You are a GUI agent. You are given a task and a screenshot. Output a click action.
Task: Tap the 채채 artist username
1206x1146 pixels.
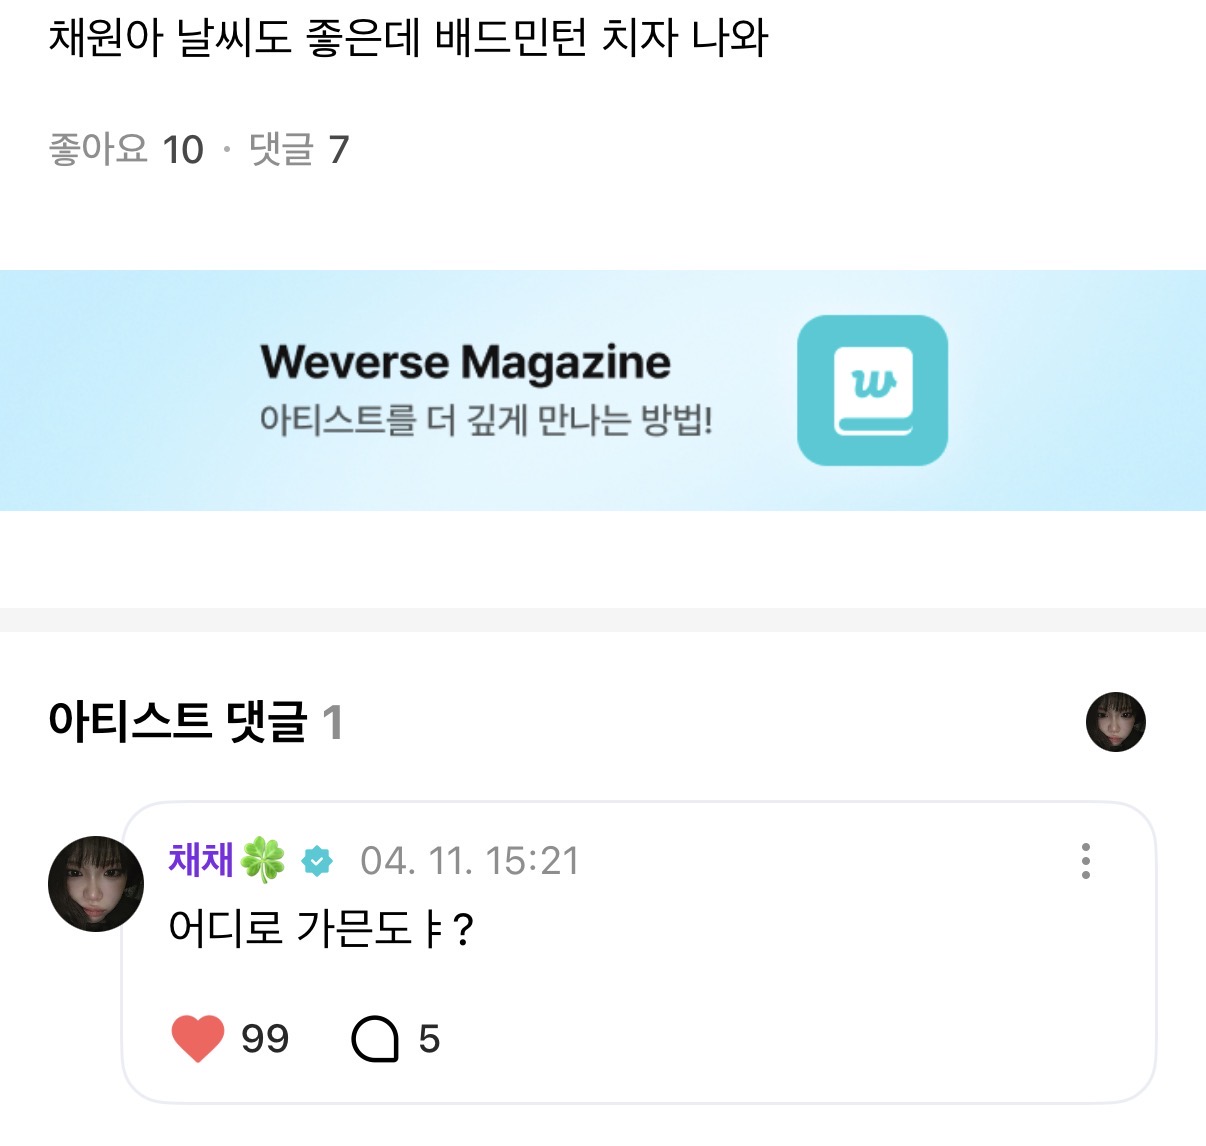[x=201, y=860]
